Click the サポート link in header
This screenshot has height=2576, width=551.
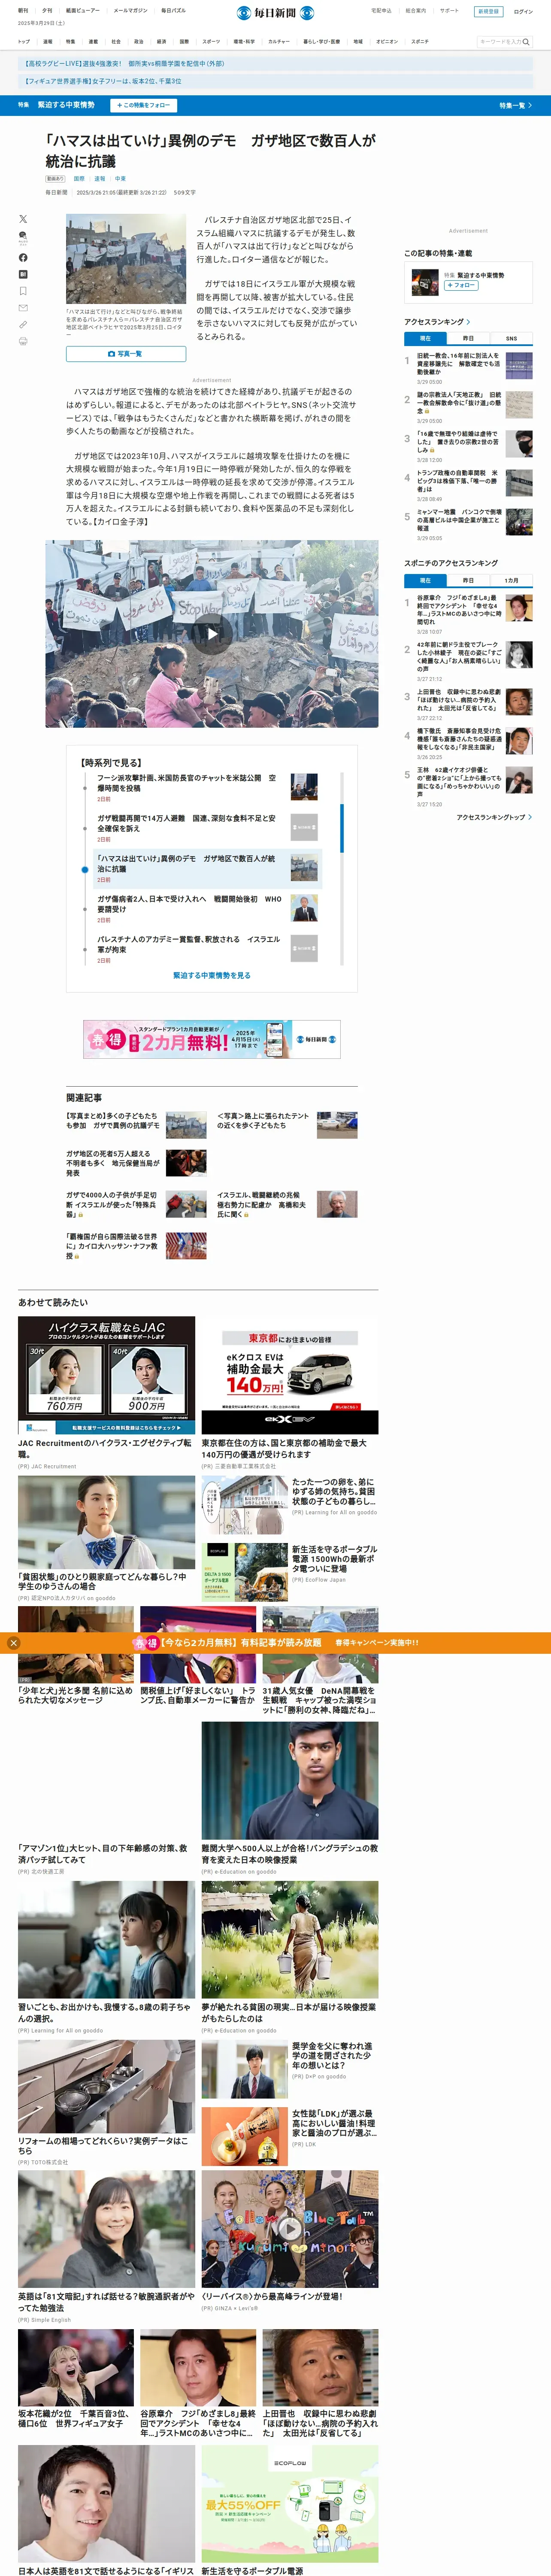coord(449,11)
